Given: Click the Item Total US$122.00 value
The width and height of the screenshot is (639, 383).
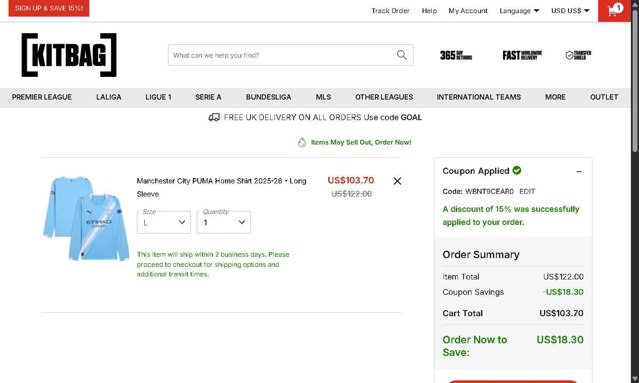Looking at the screenshot, I should pos(563,277).
